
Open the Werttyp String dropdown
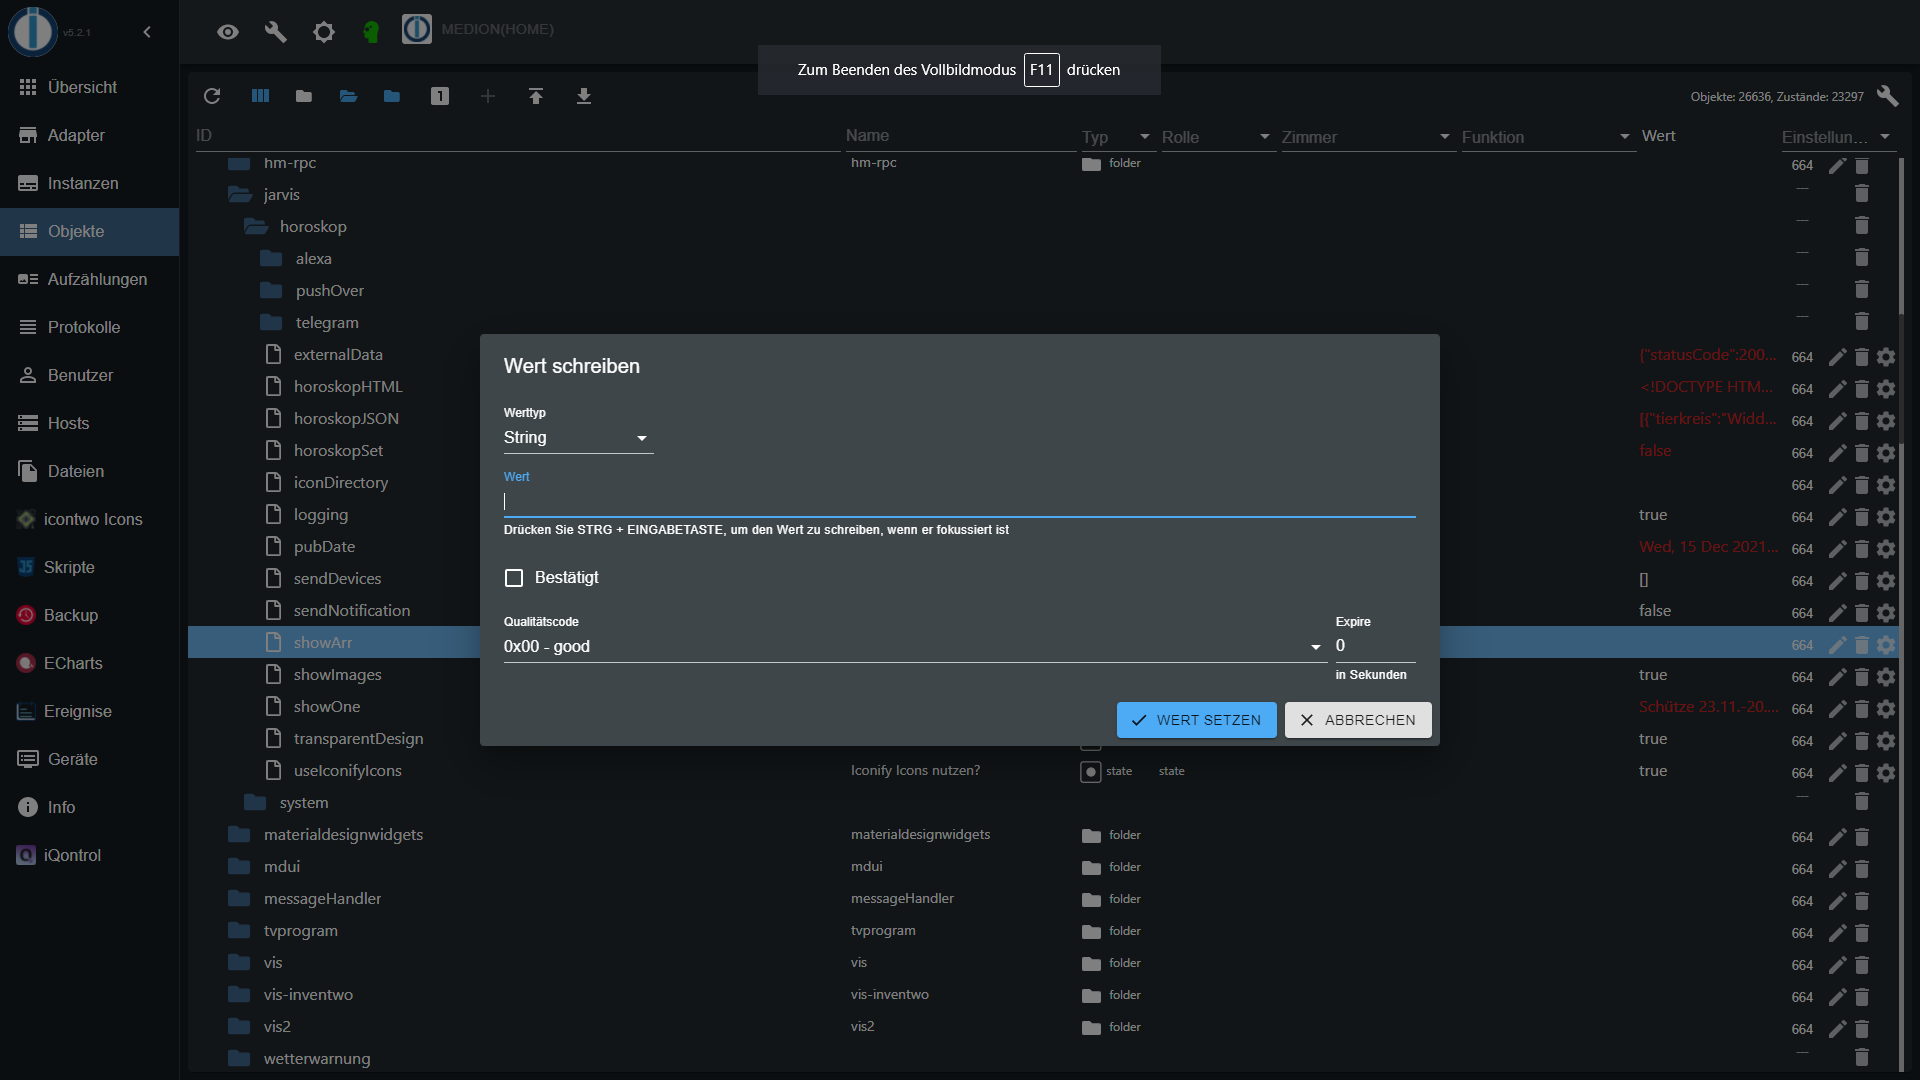coord(578,438)
